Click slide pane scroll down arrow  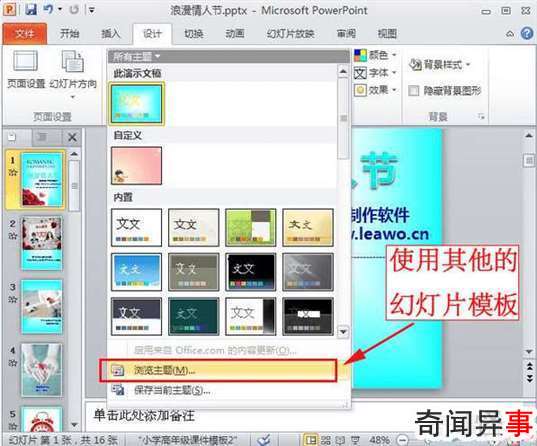tap(74, 425)
